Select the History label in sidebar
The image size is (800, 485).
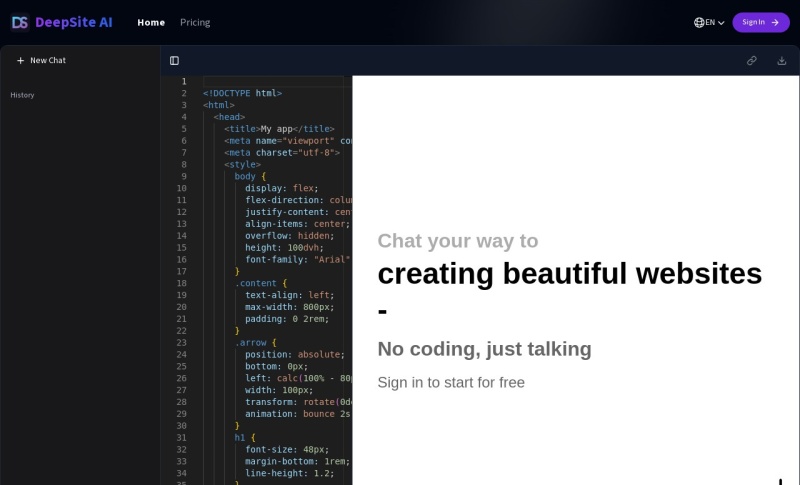(x=22, y=95)
